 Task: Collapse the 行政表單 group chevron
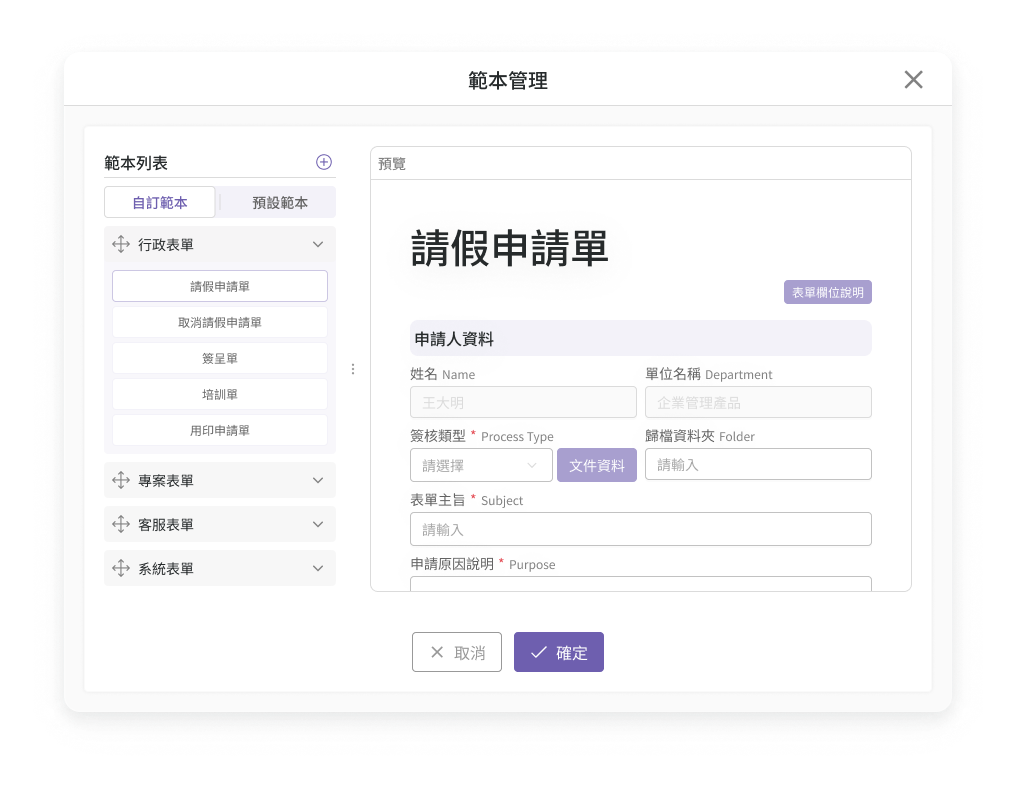(318, 244)
